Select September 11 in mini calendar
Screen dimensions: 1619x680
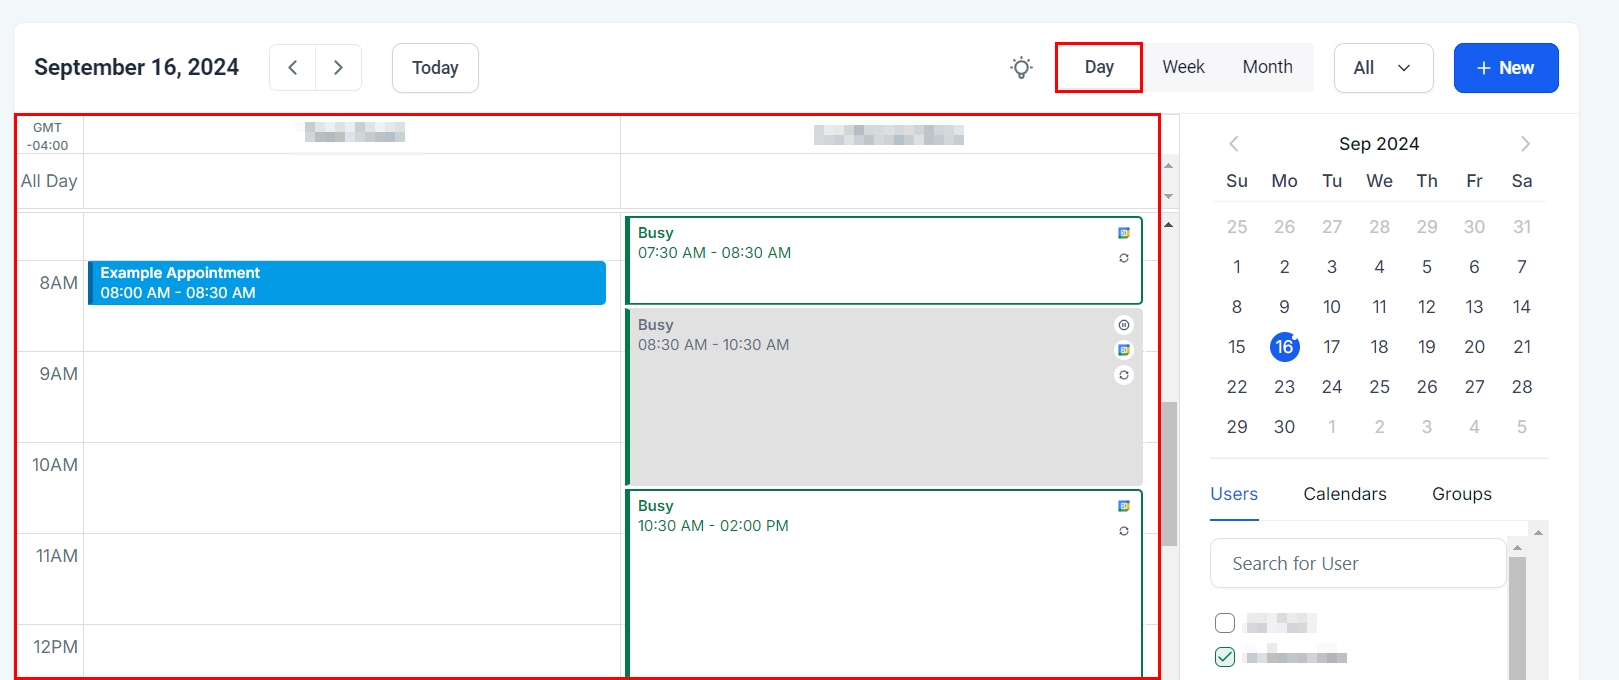pos(1379,307)
